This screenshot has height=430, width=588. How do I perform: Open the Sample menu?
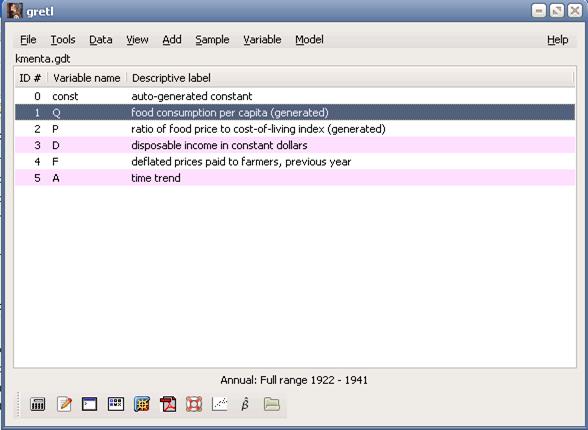pos(212,39)
